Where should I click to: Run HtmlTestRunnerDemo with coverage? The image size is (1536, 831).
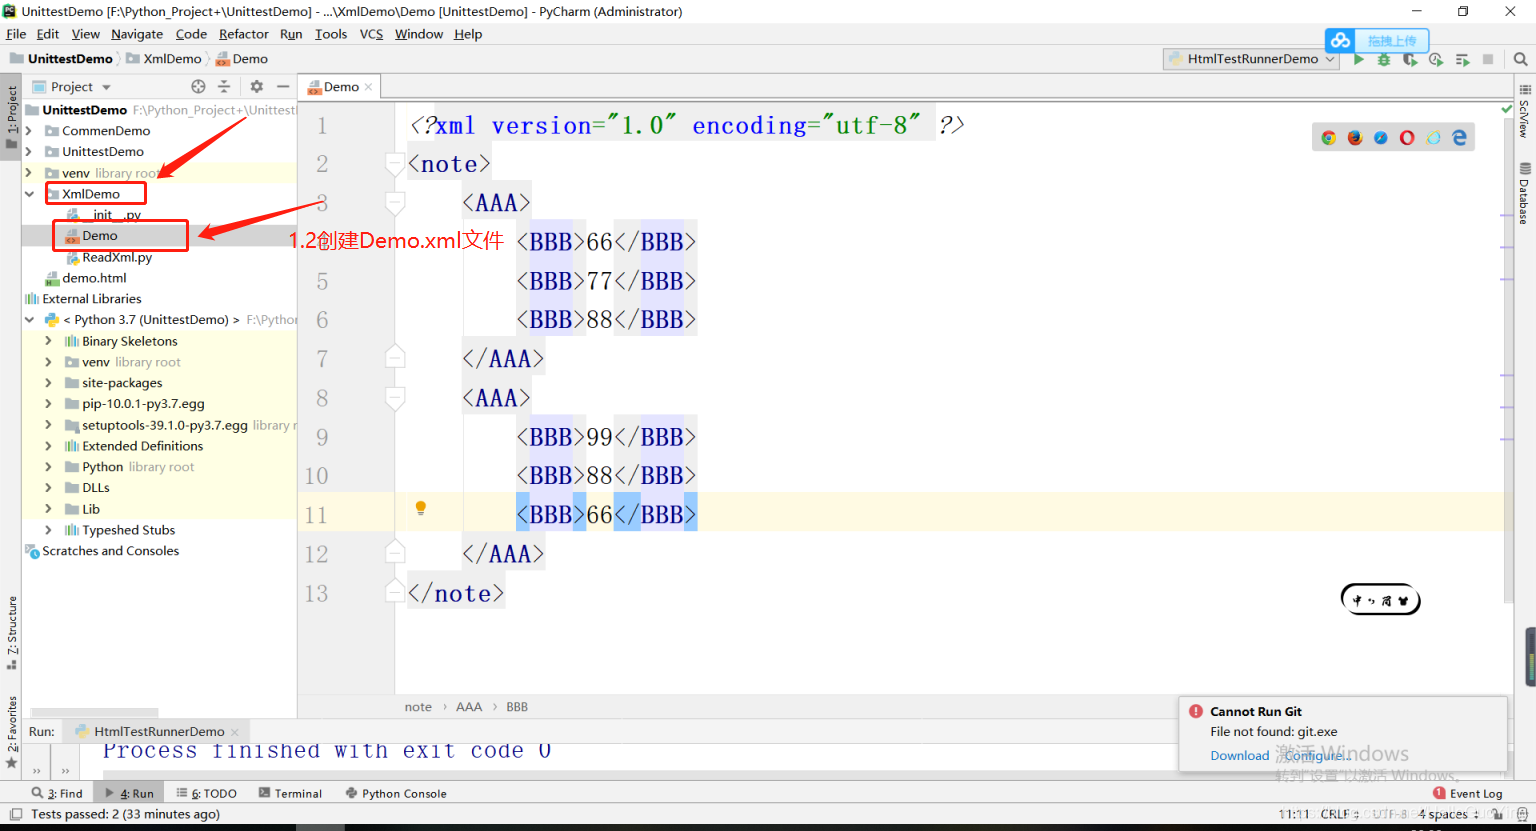coord(1409,59)
